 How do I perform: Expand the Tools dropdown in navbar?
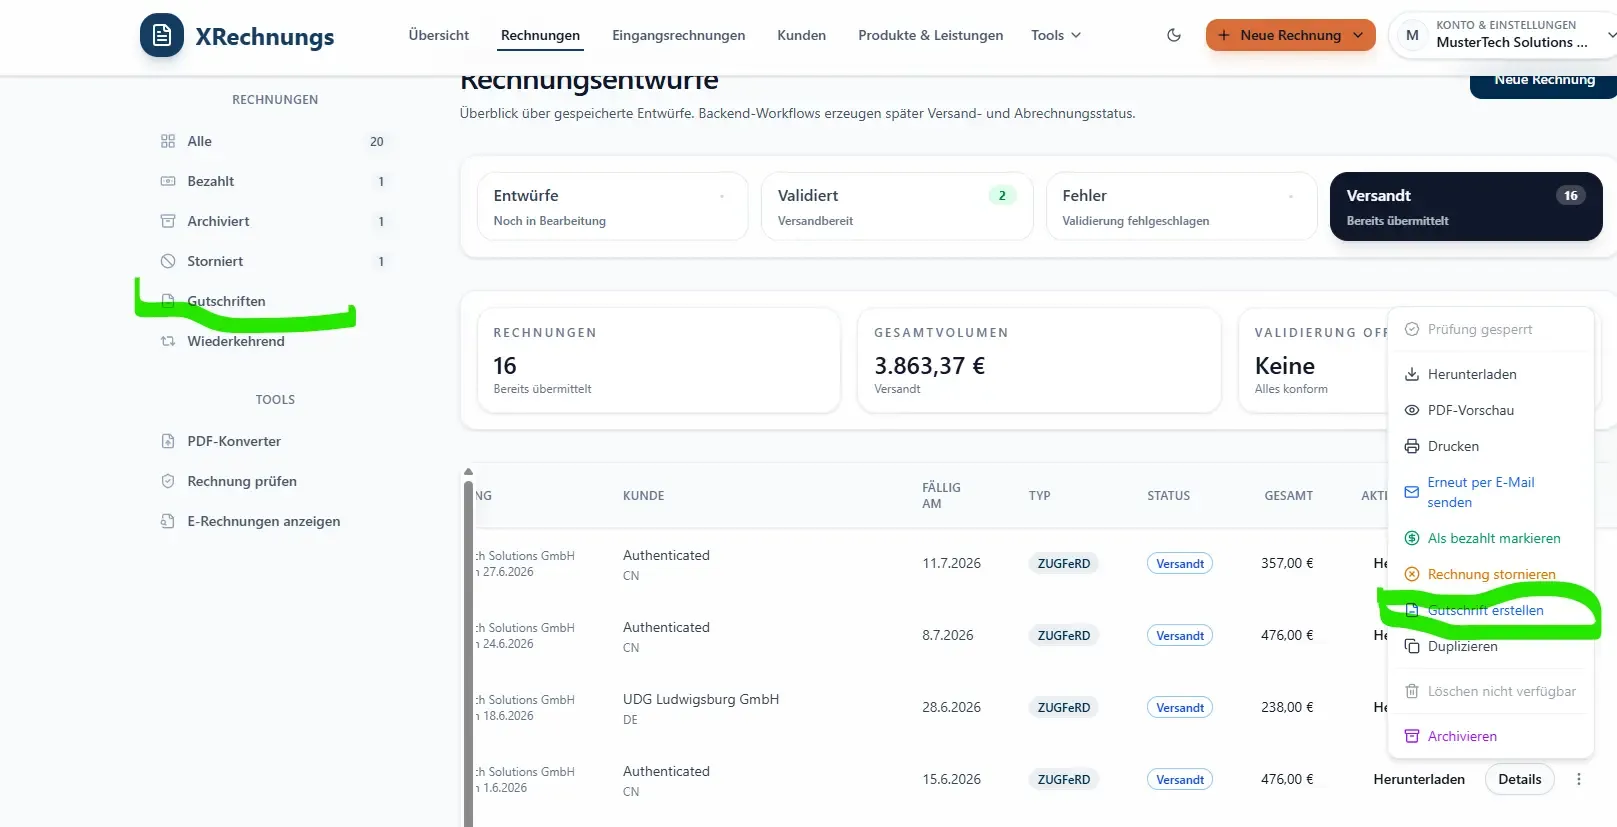pyautogui.click(x=1056, y=35)
